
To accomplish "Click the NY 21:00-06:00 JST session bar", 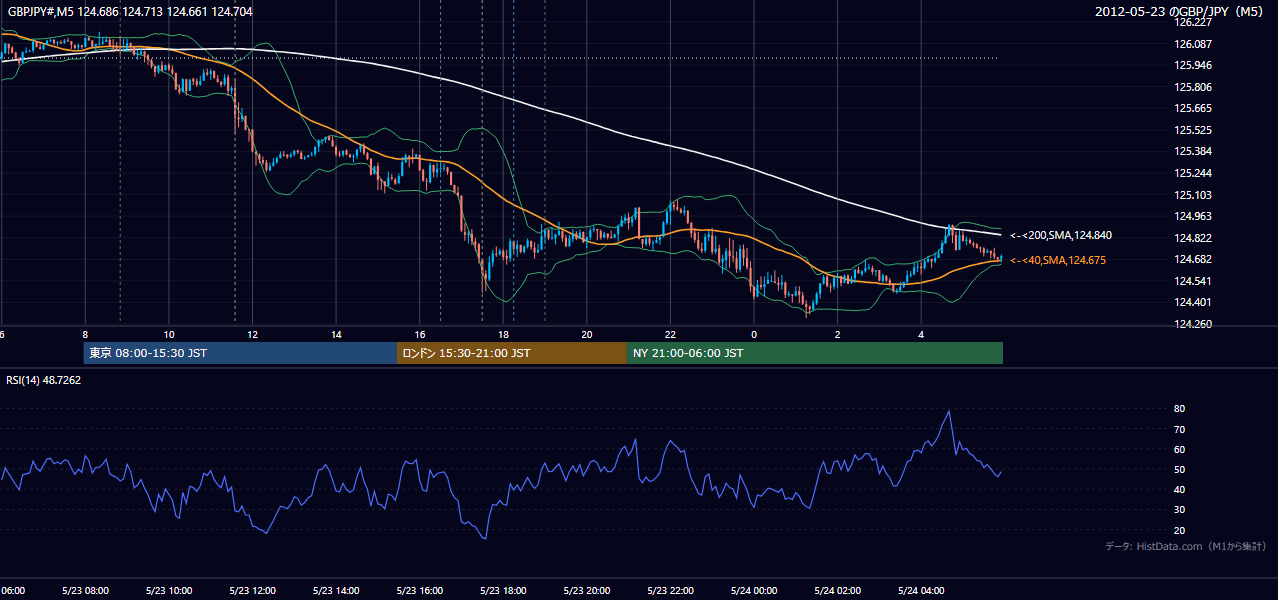I will (815, 353).
